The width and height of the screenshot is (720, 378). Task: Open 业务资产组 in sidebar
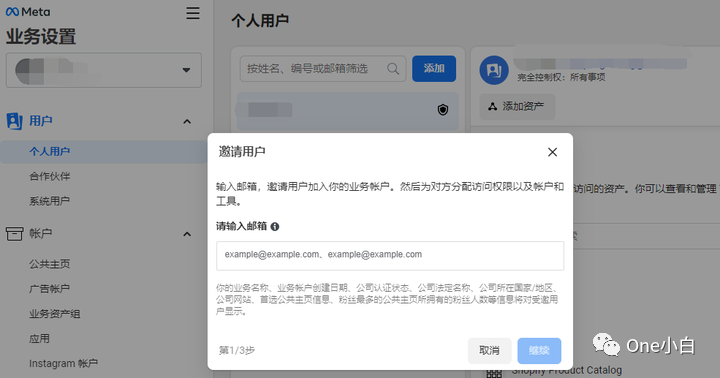(55, 314)
